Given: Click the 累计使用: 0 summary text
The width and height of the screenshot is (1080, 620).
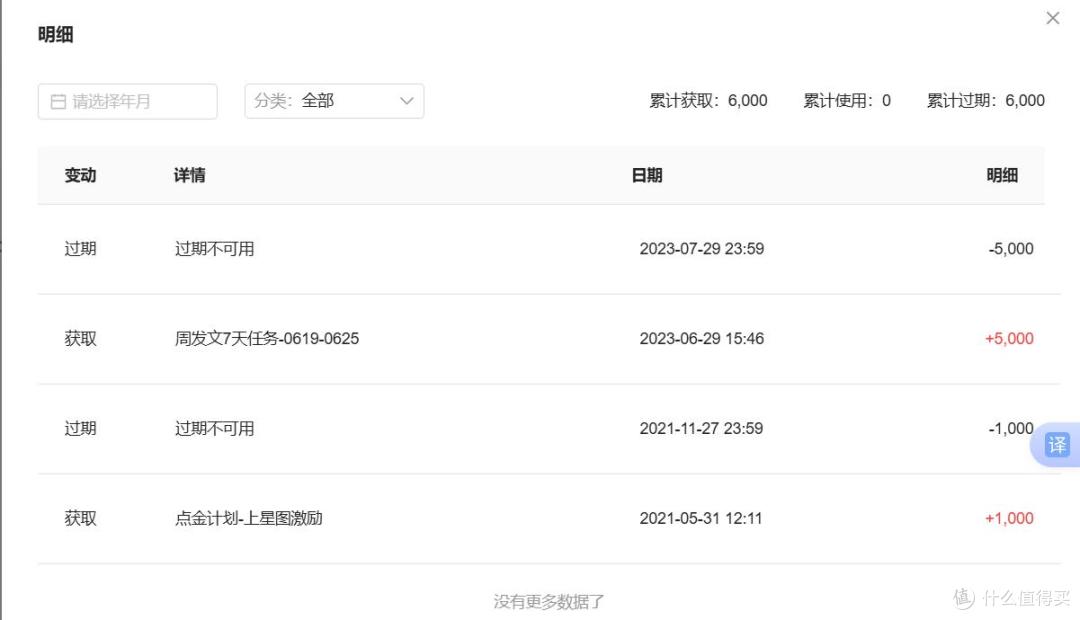Looking at the screenshot, I should [x=847, y=101].
